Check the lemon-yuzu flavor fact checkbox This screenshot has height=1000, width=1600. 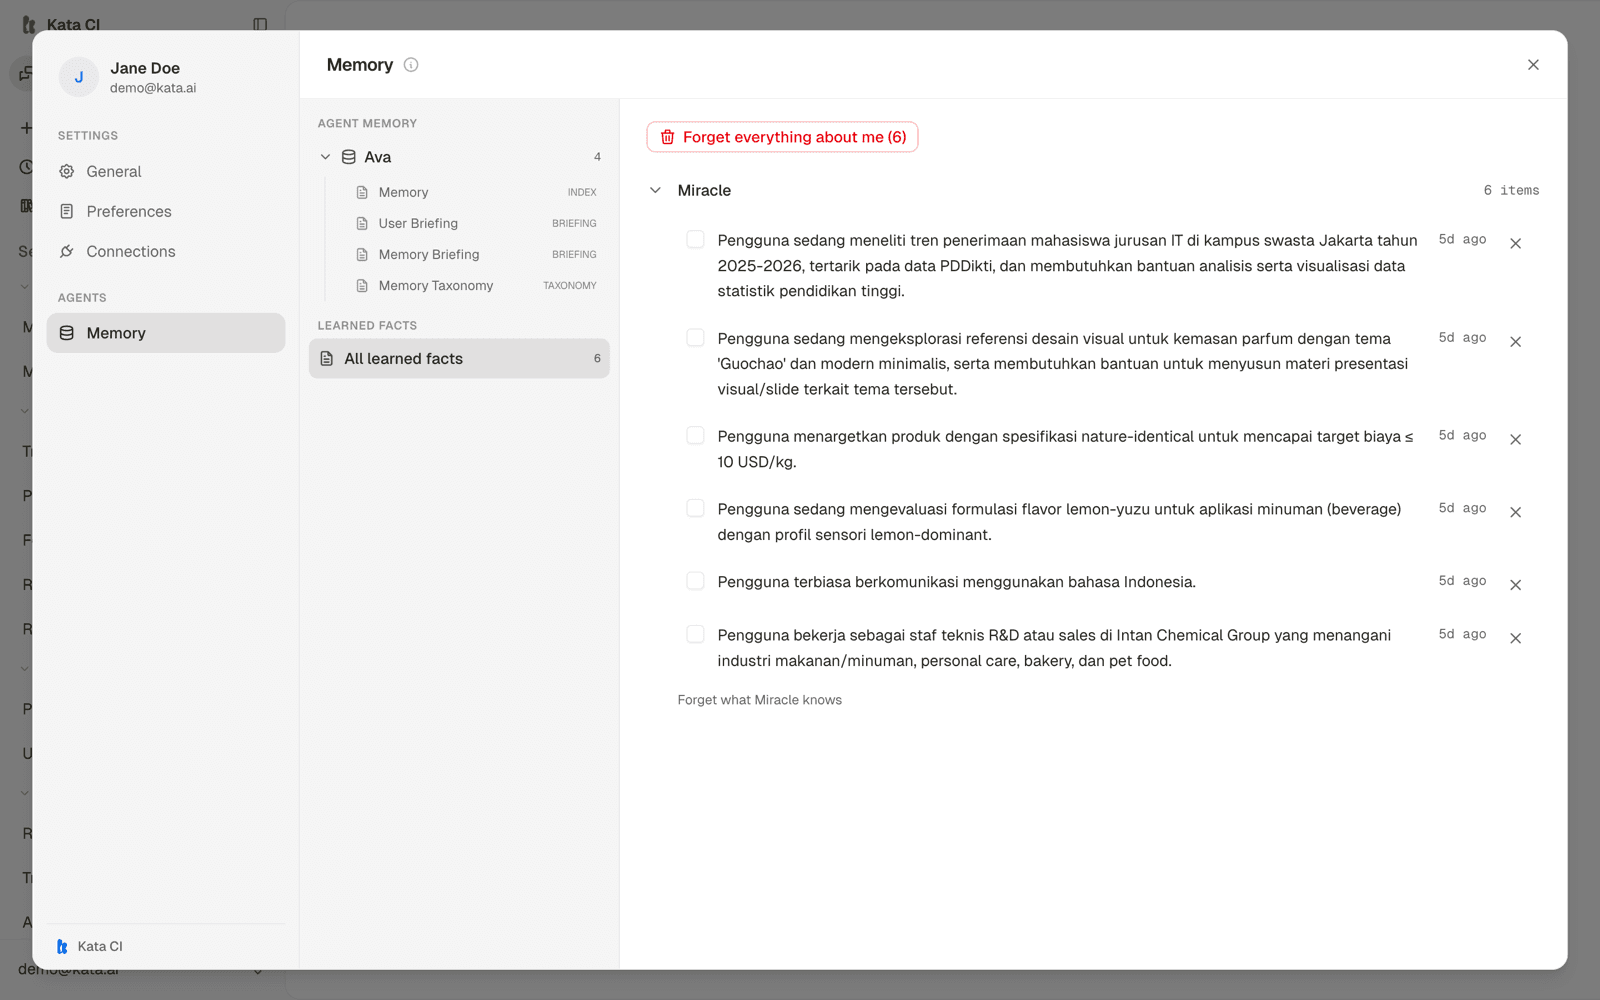695,509
